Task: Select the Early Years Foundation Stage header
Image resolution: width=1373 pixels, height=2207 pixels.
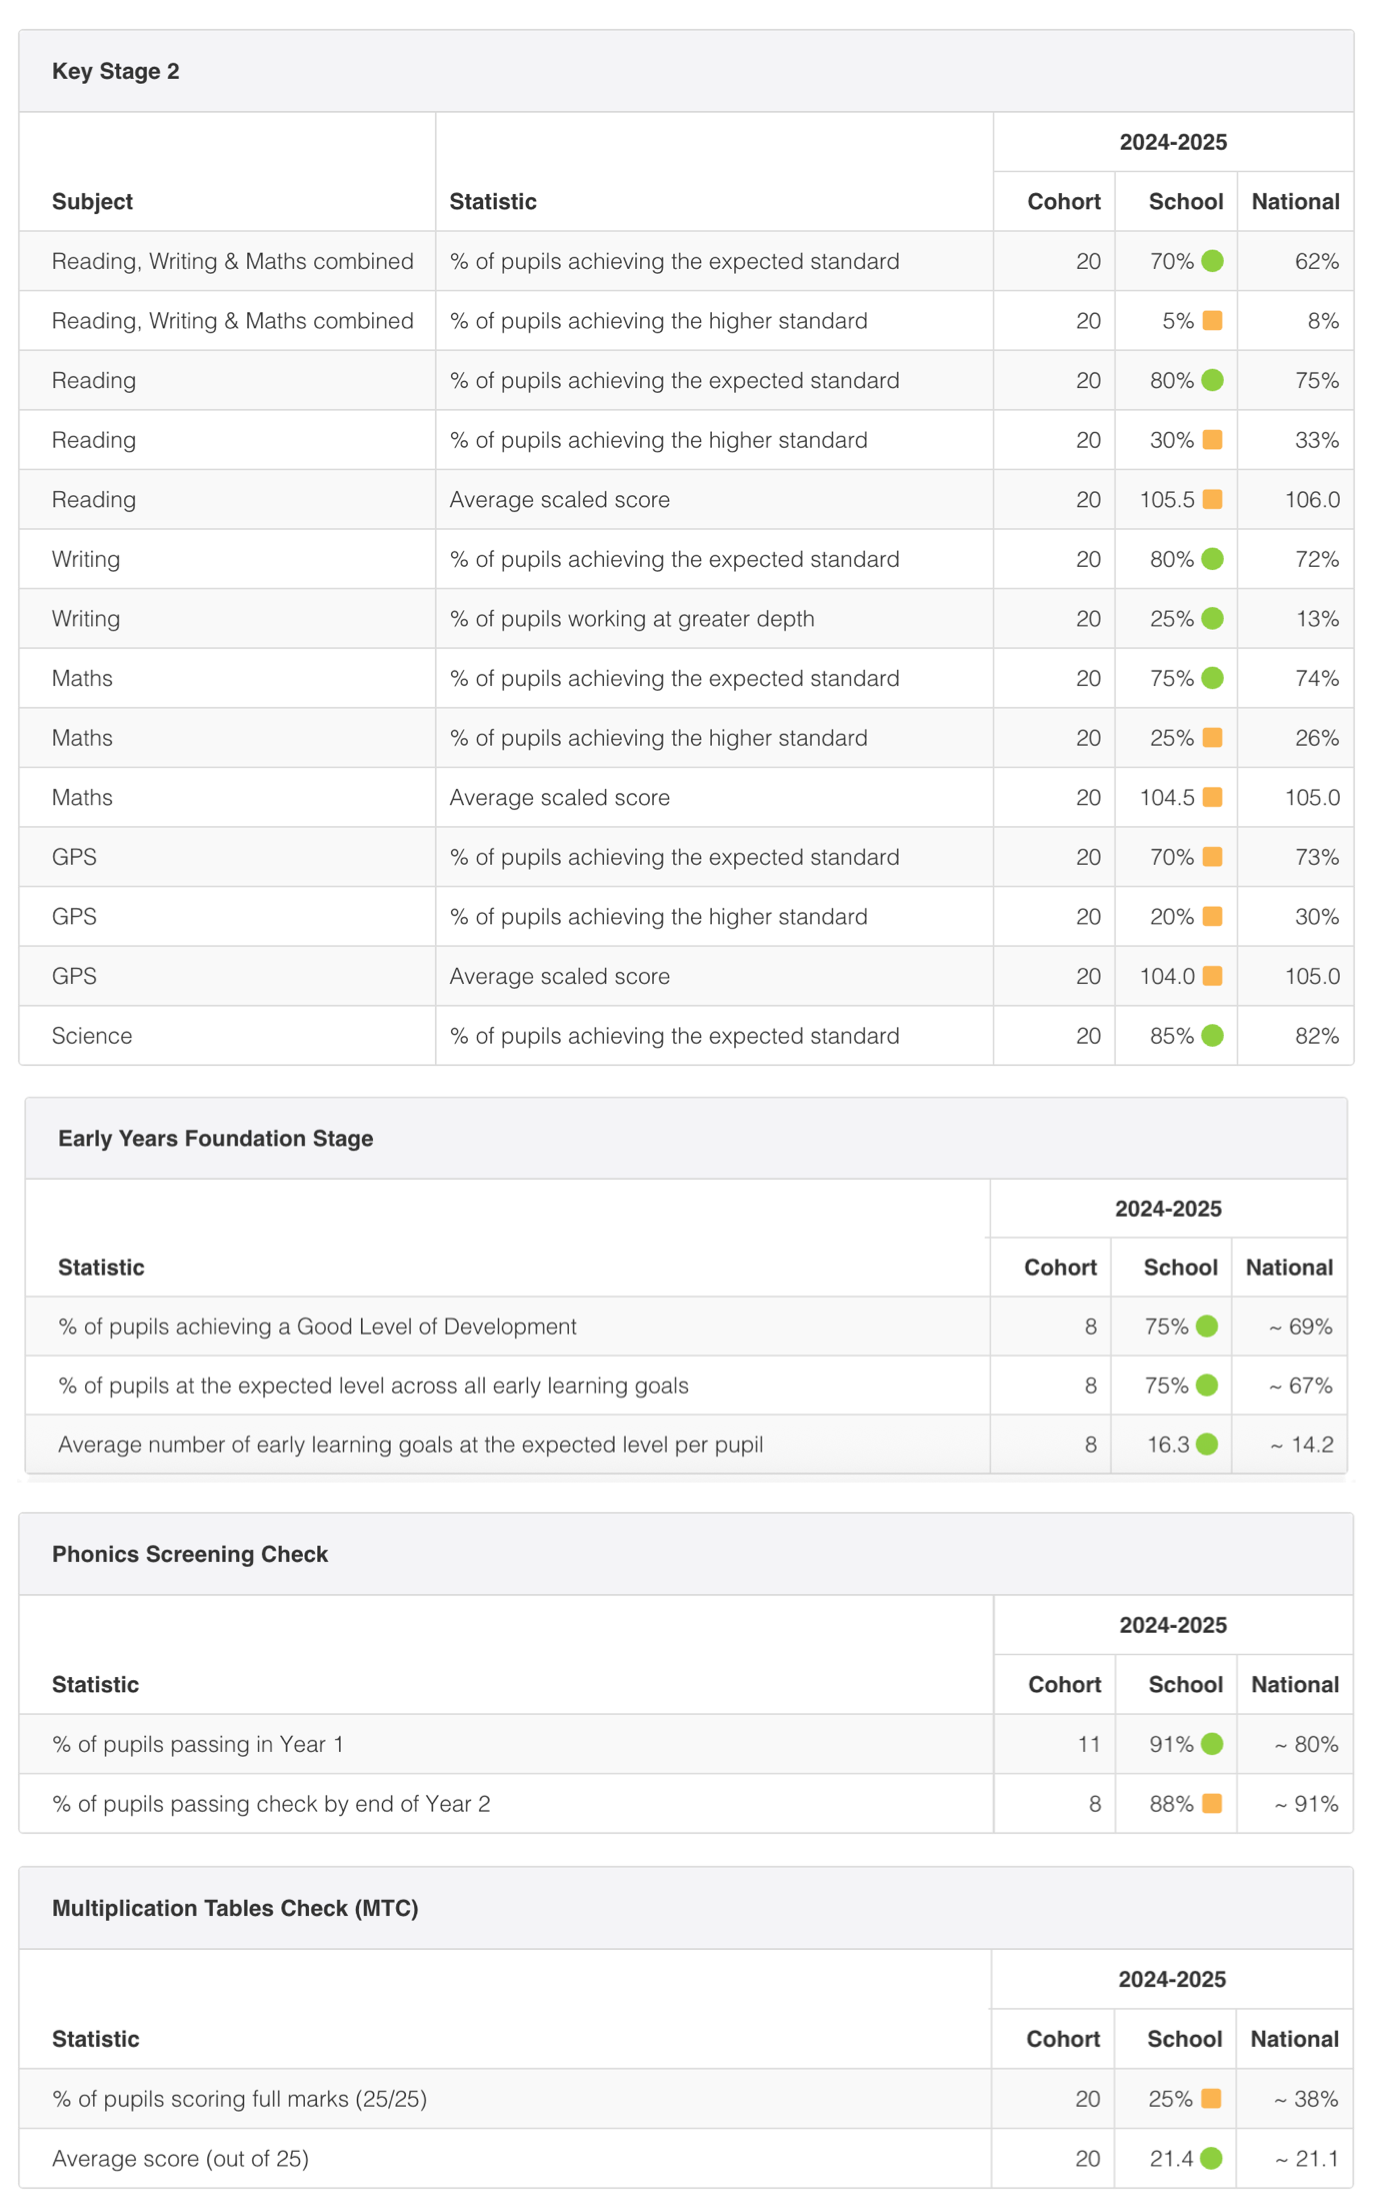Action: pyautogui.click(x=686, y=1138)
